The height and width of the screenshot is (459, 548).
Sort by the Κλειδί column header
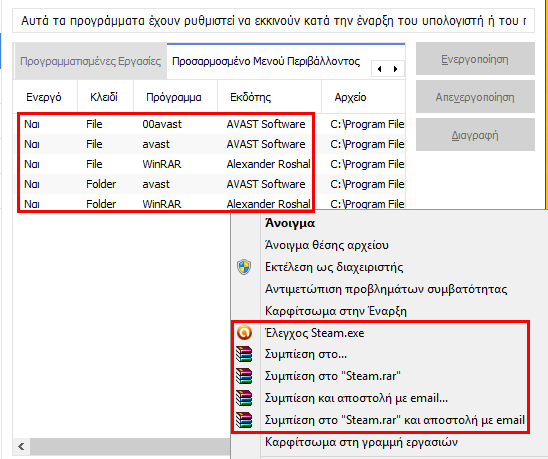(x=104, y=97)
